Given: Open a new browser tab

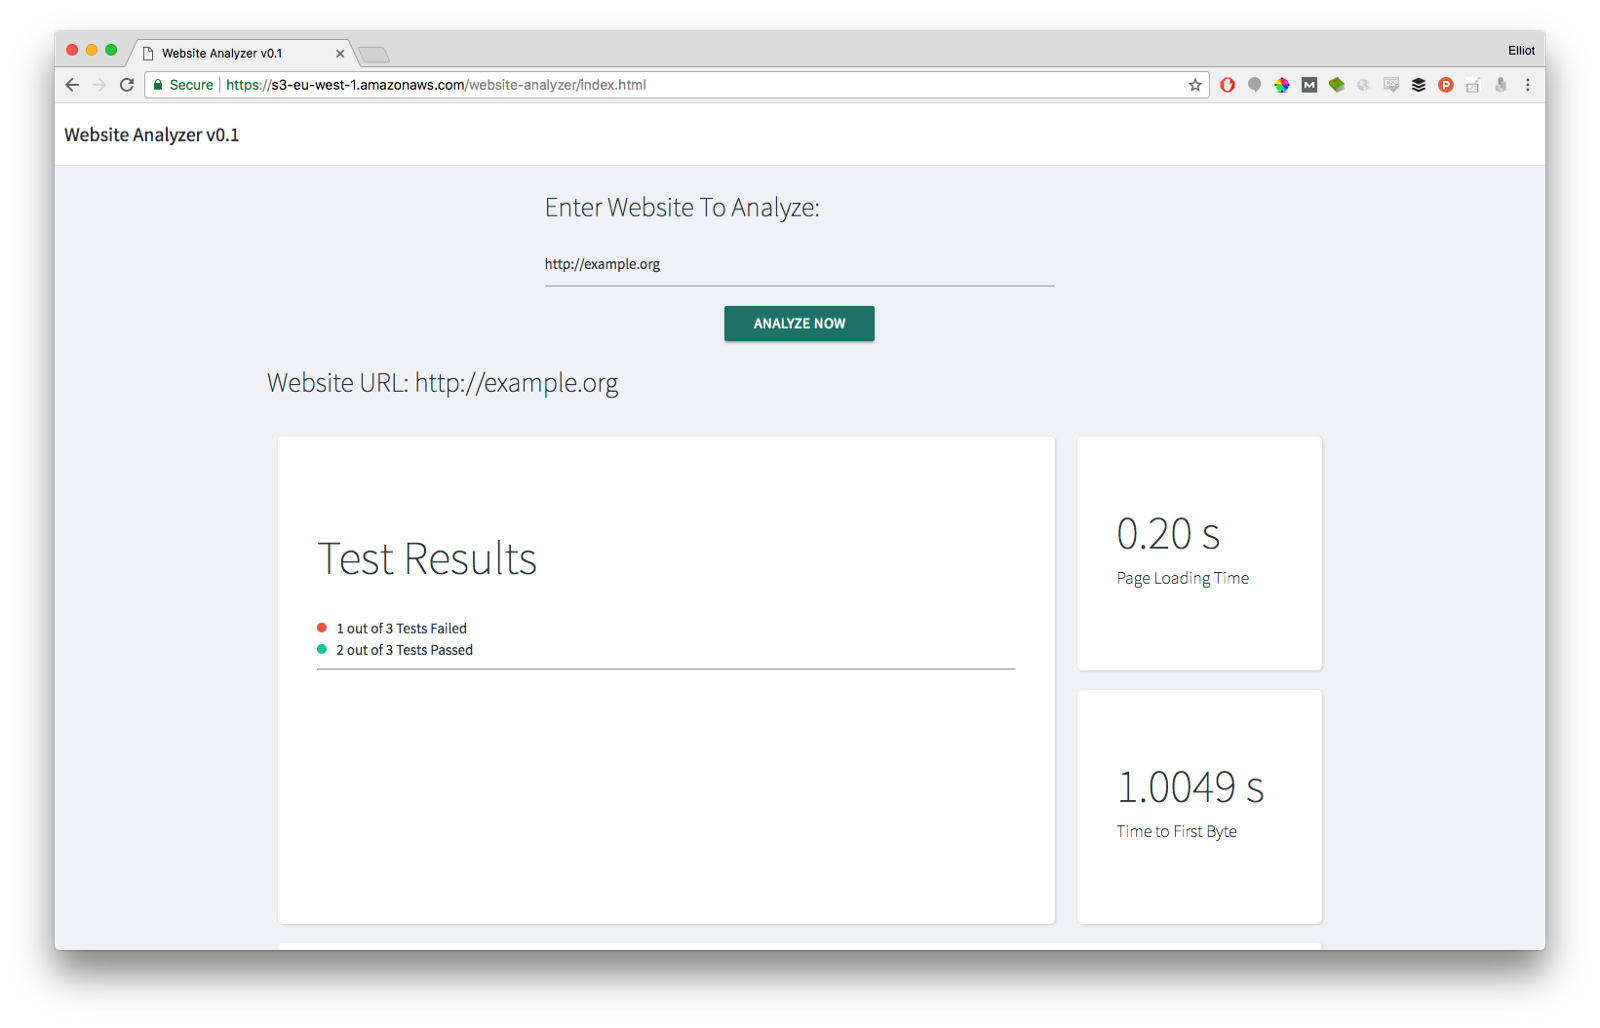Looking at the screenshot, I should pos(374,54).
